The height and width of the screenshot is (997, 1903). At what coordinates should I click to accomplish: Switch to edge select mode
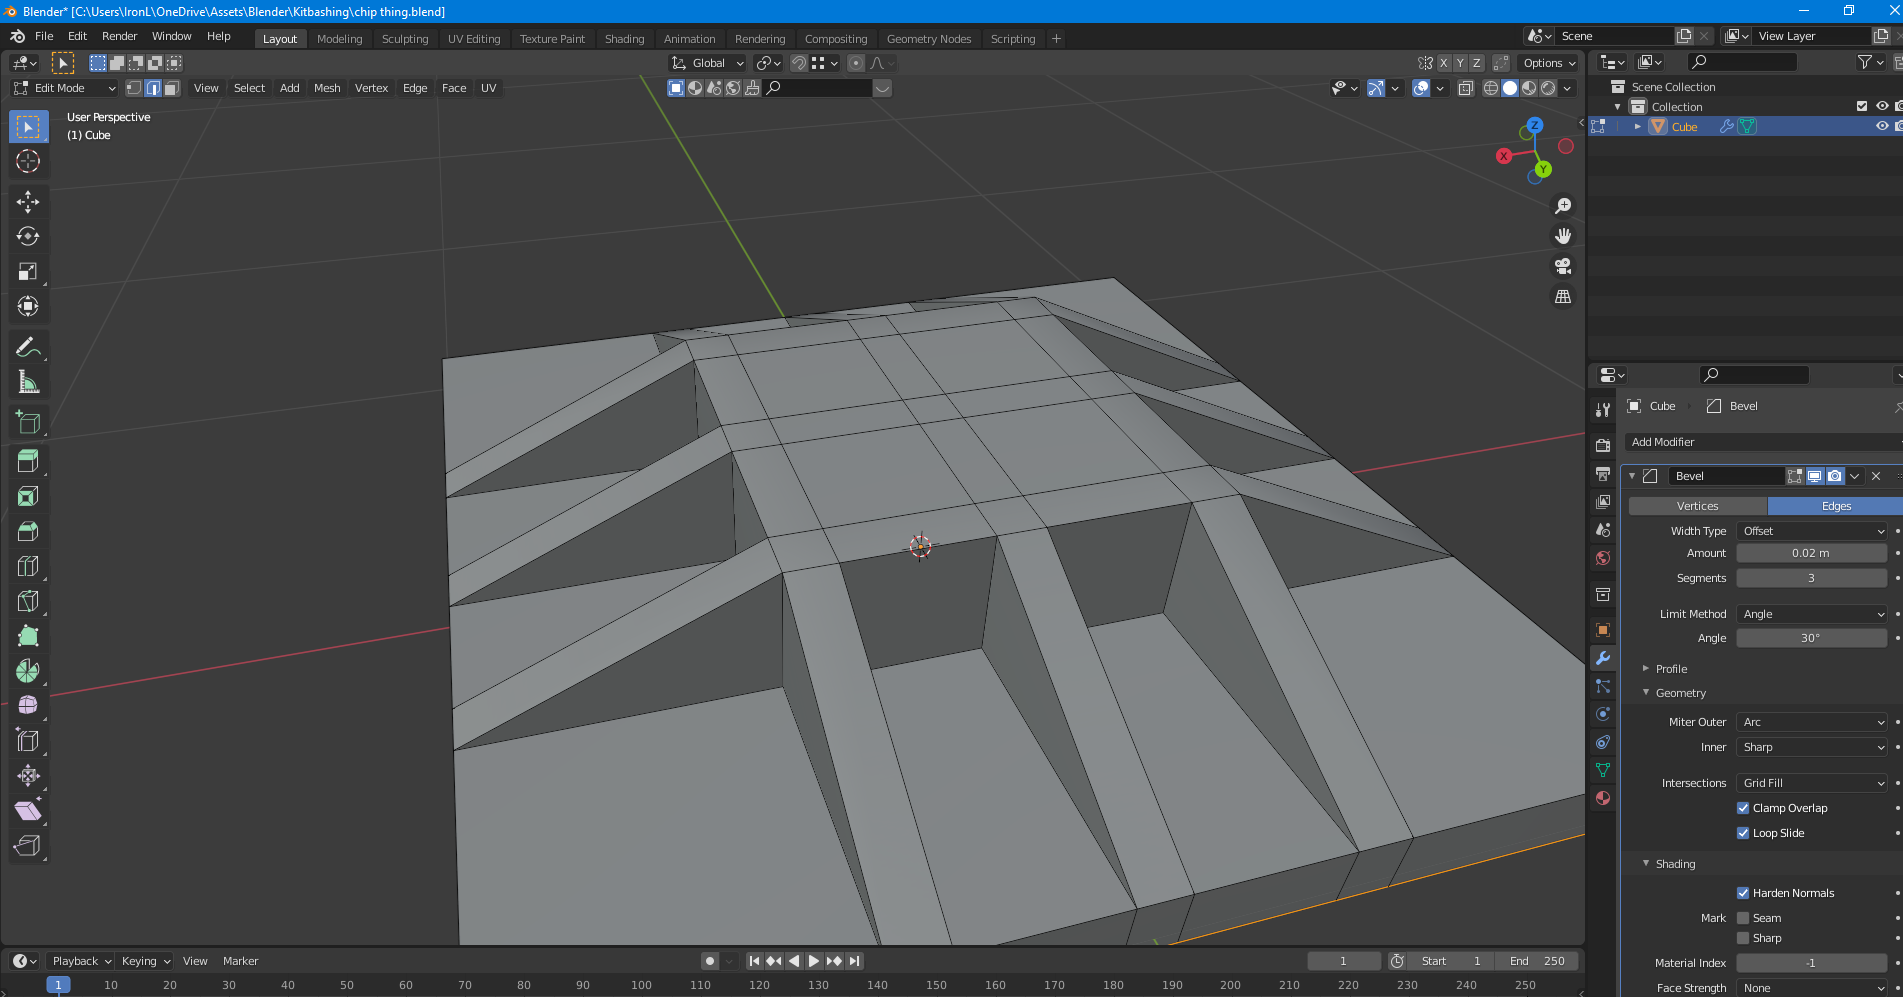153,88
